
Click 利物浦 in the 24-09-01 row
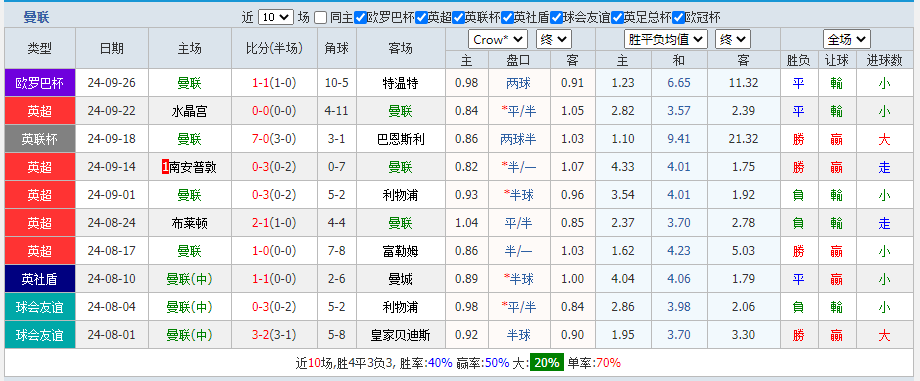click(x=401, y=195)
